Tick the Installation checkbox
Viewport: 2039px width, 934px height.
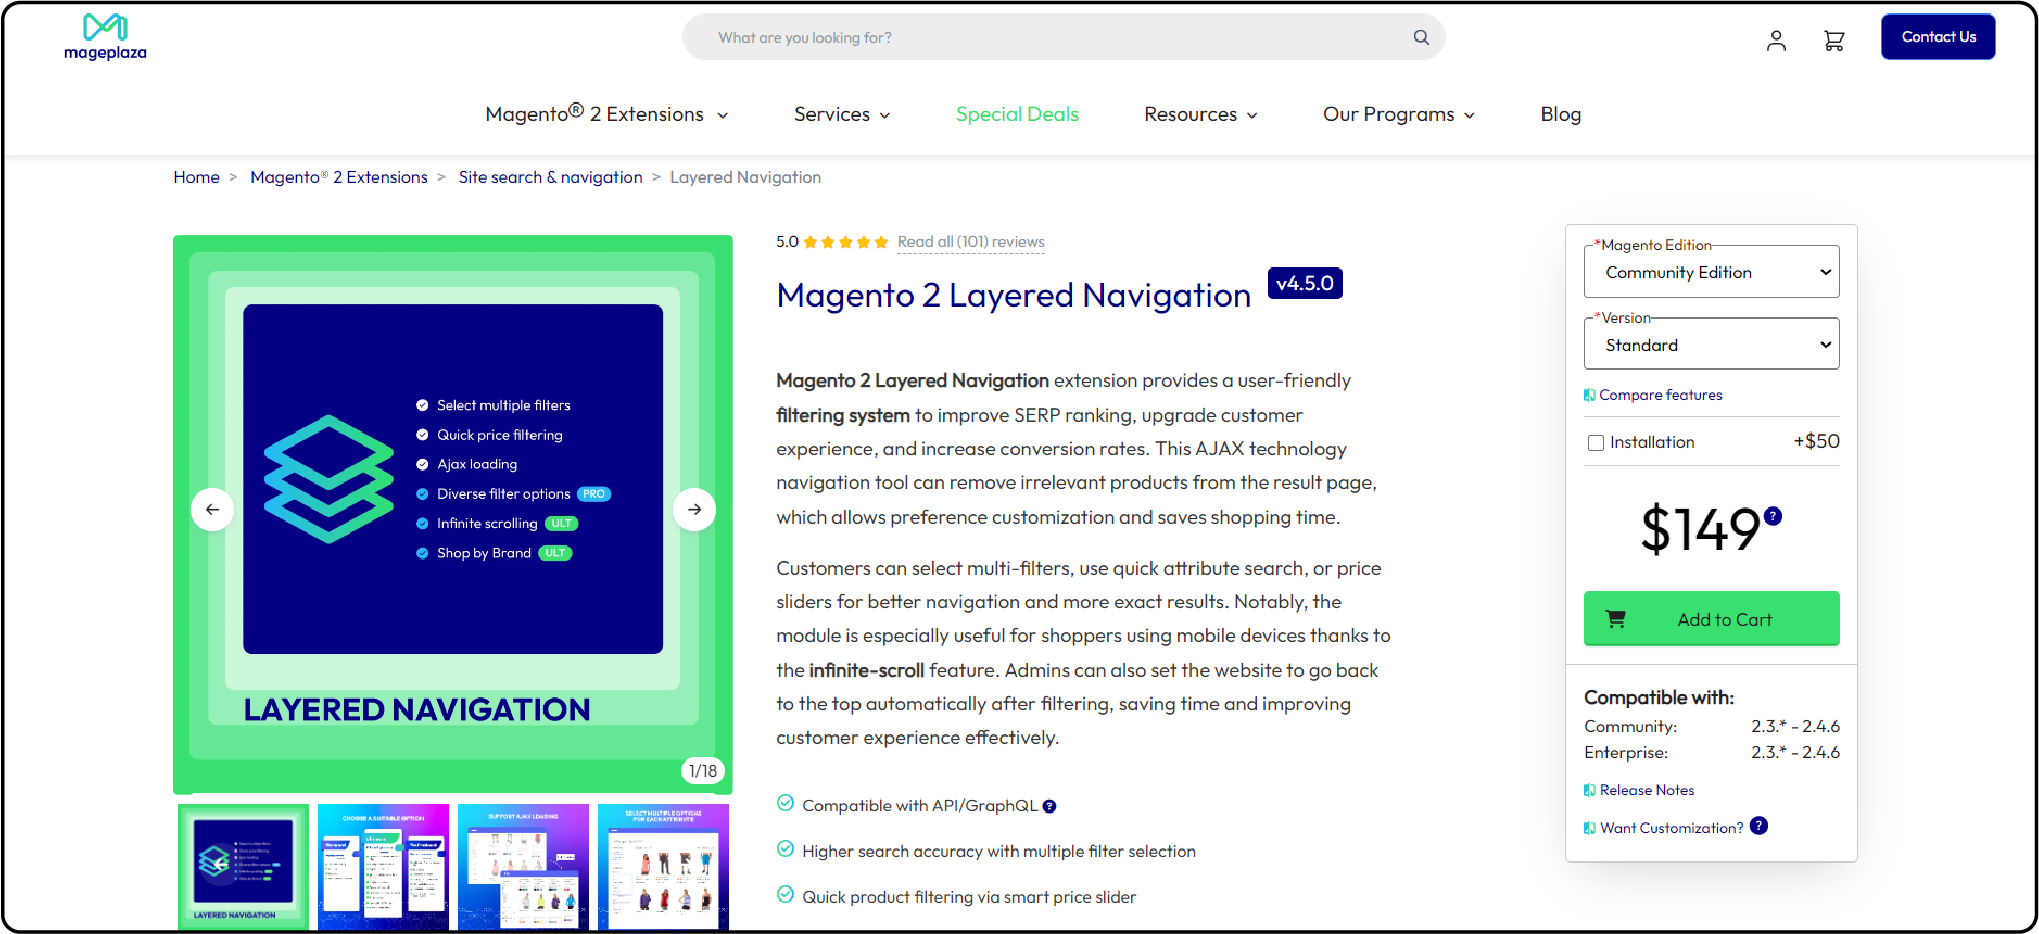click(1596, 442)
